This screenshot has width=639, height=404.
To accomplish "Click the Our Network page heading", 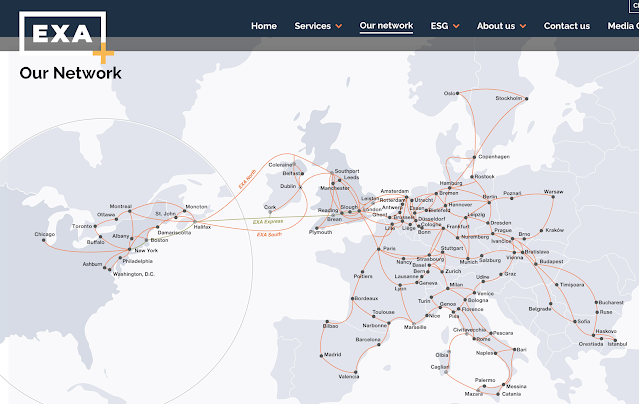I will click(x=71, y=73).
